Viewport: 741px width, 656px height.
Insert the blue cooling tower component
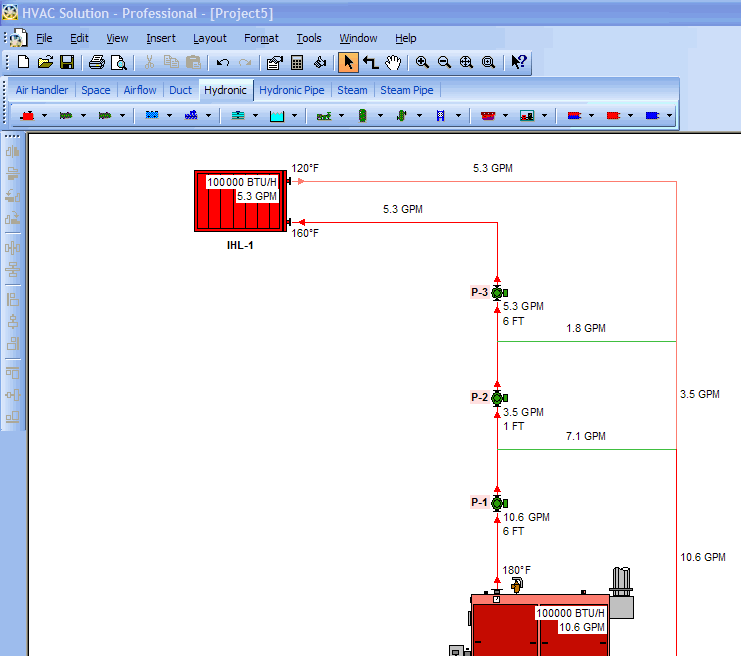click(x=191, y=115)
